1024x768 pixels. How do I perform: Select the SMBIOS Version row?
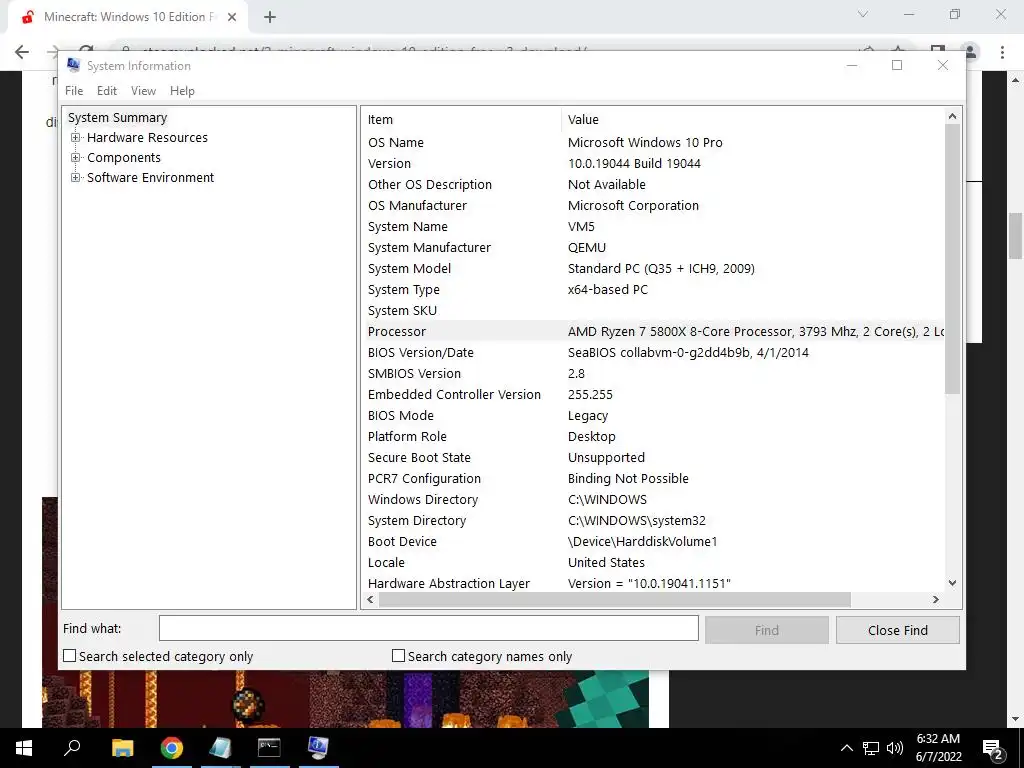653,374
